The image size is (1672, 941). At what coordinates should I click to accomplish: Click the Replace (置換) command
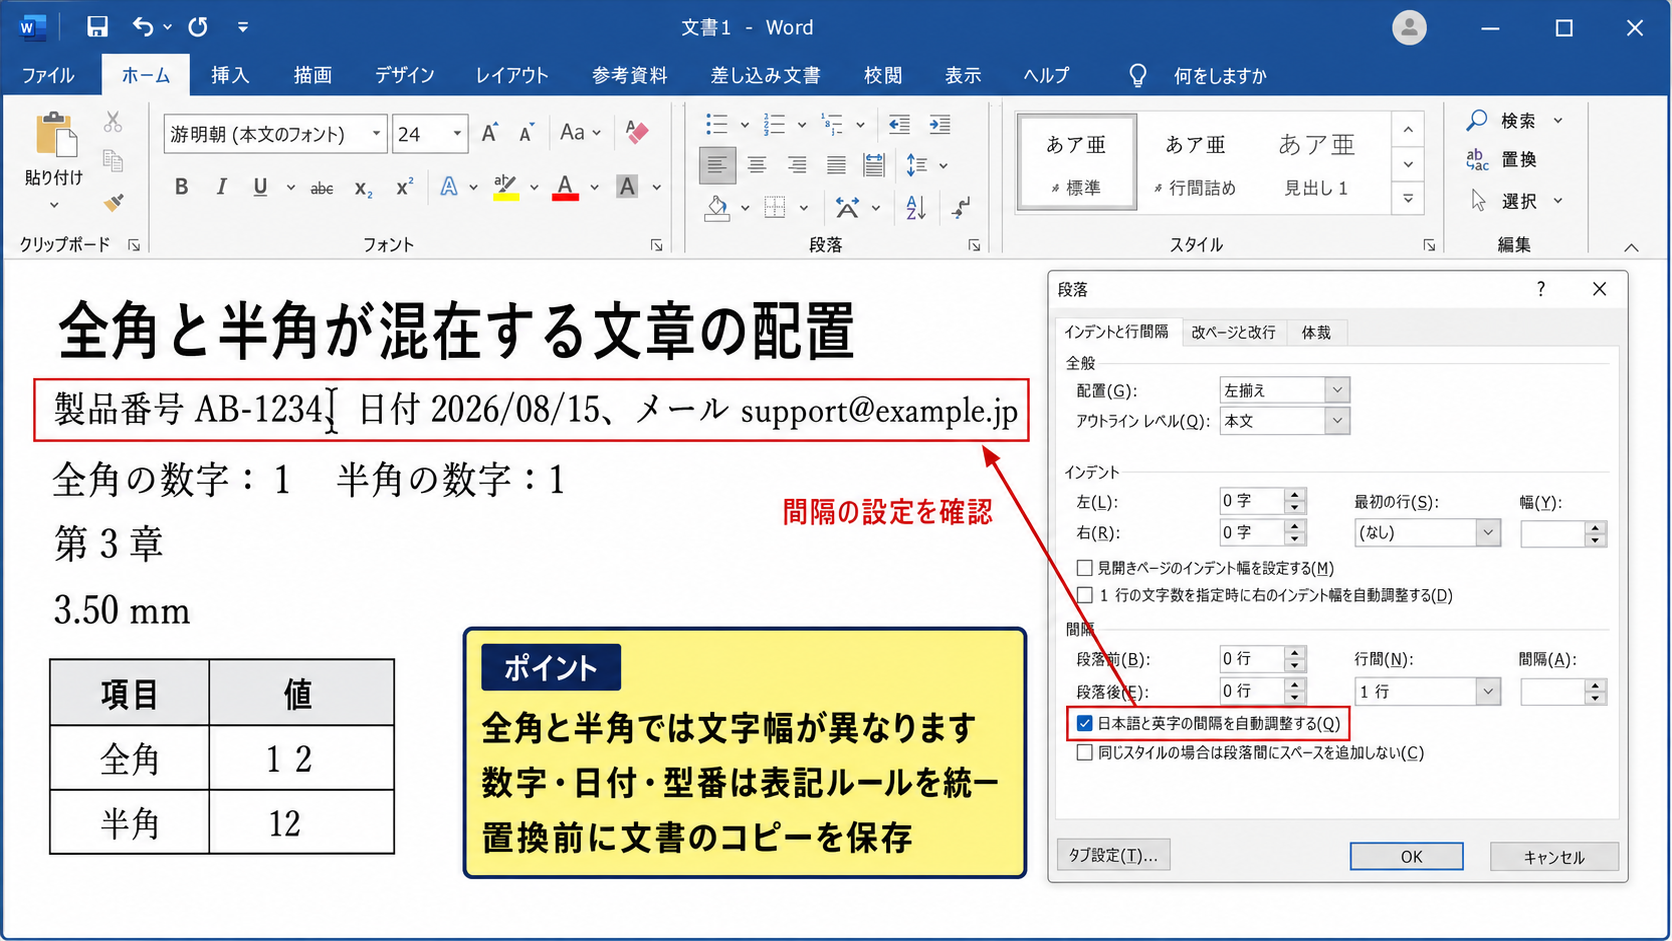tap(1501, 160)
